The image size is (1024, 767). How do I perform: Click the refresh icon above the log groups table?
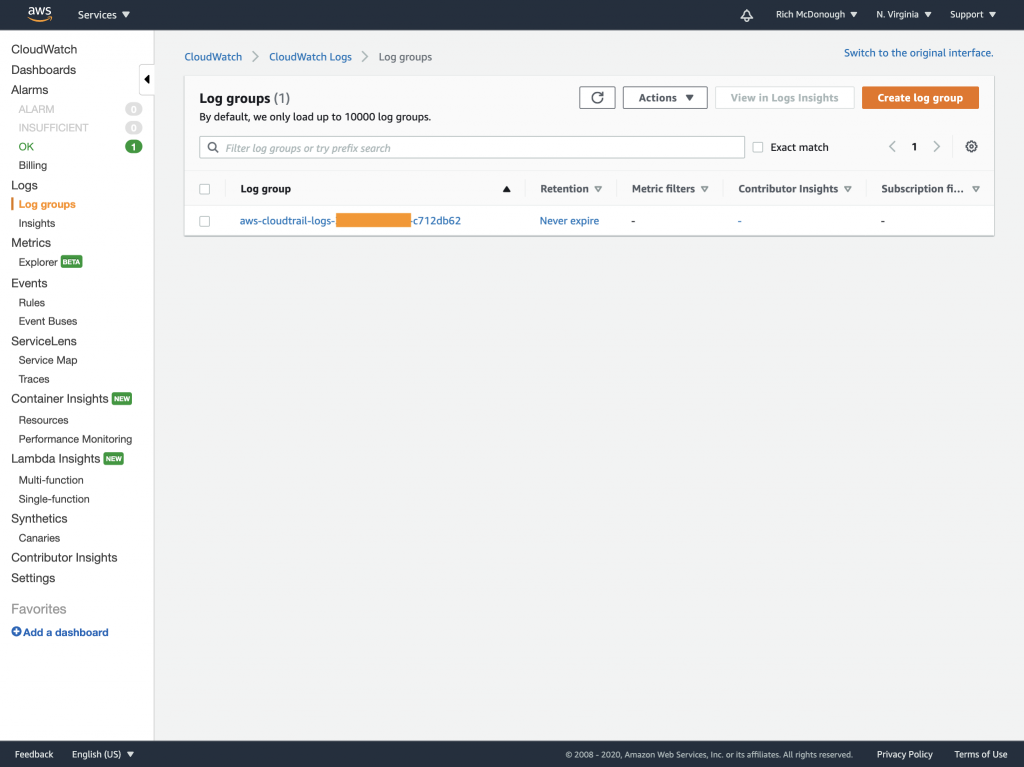(597, 97)
